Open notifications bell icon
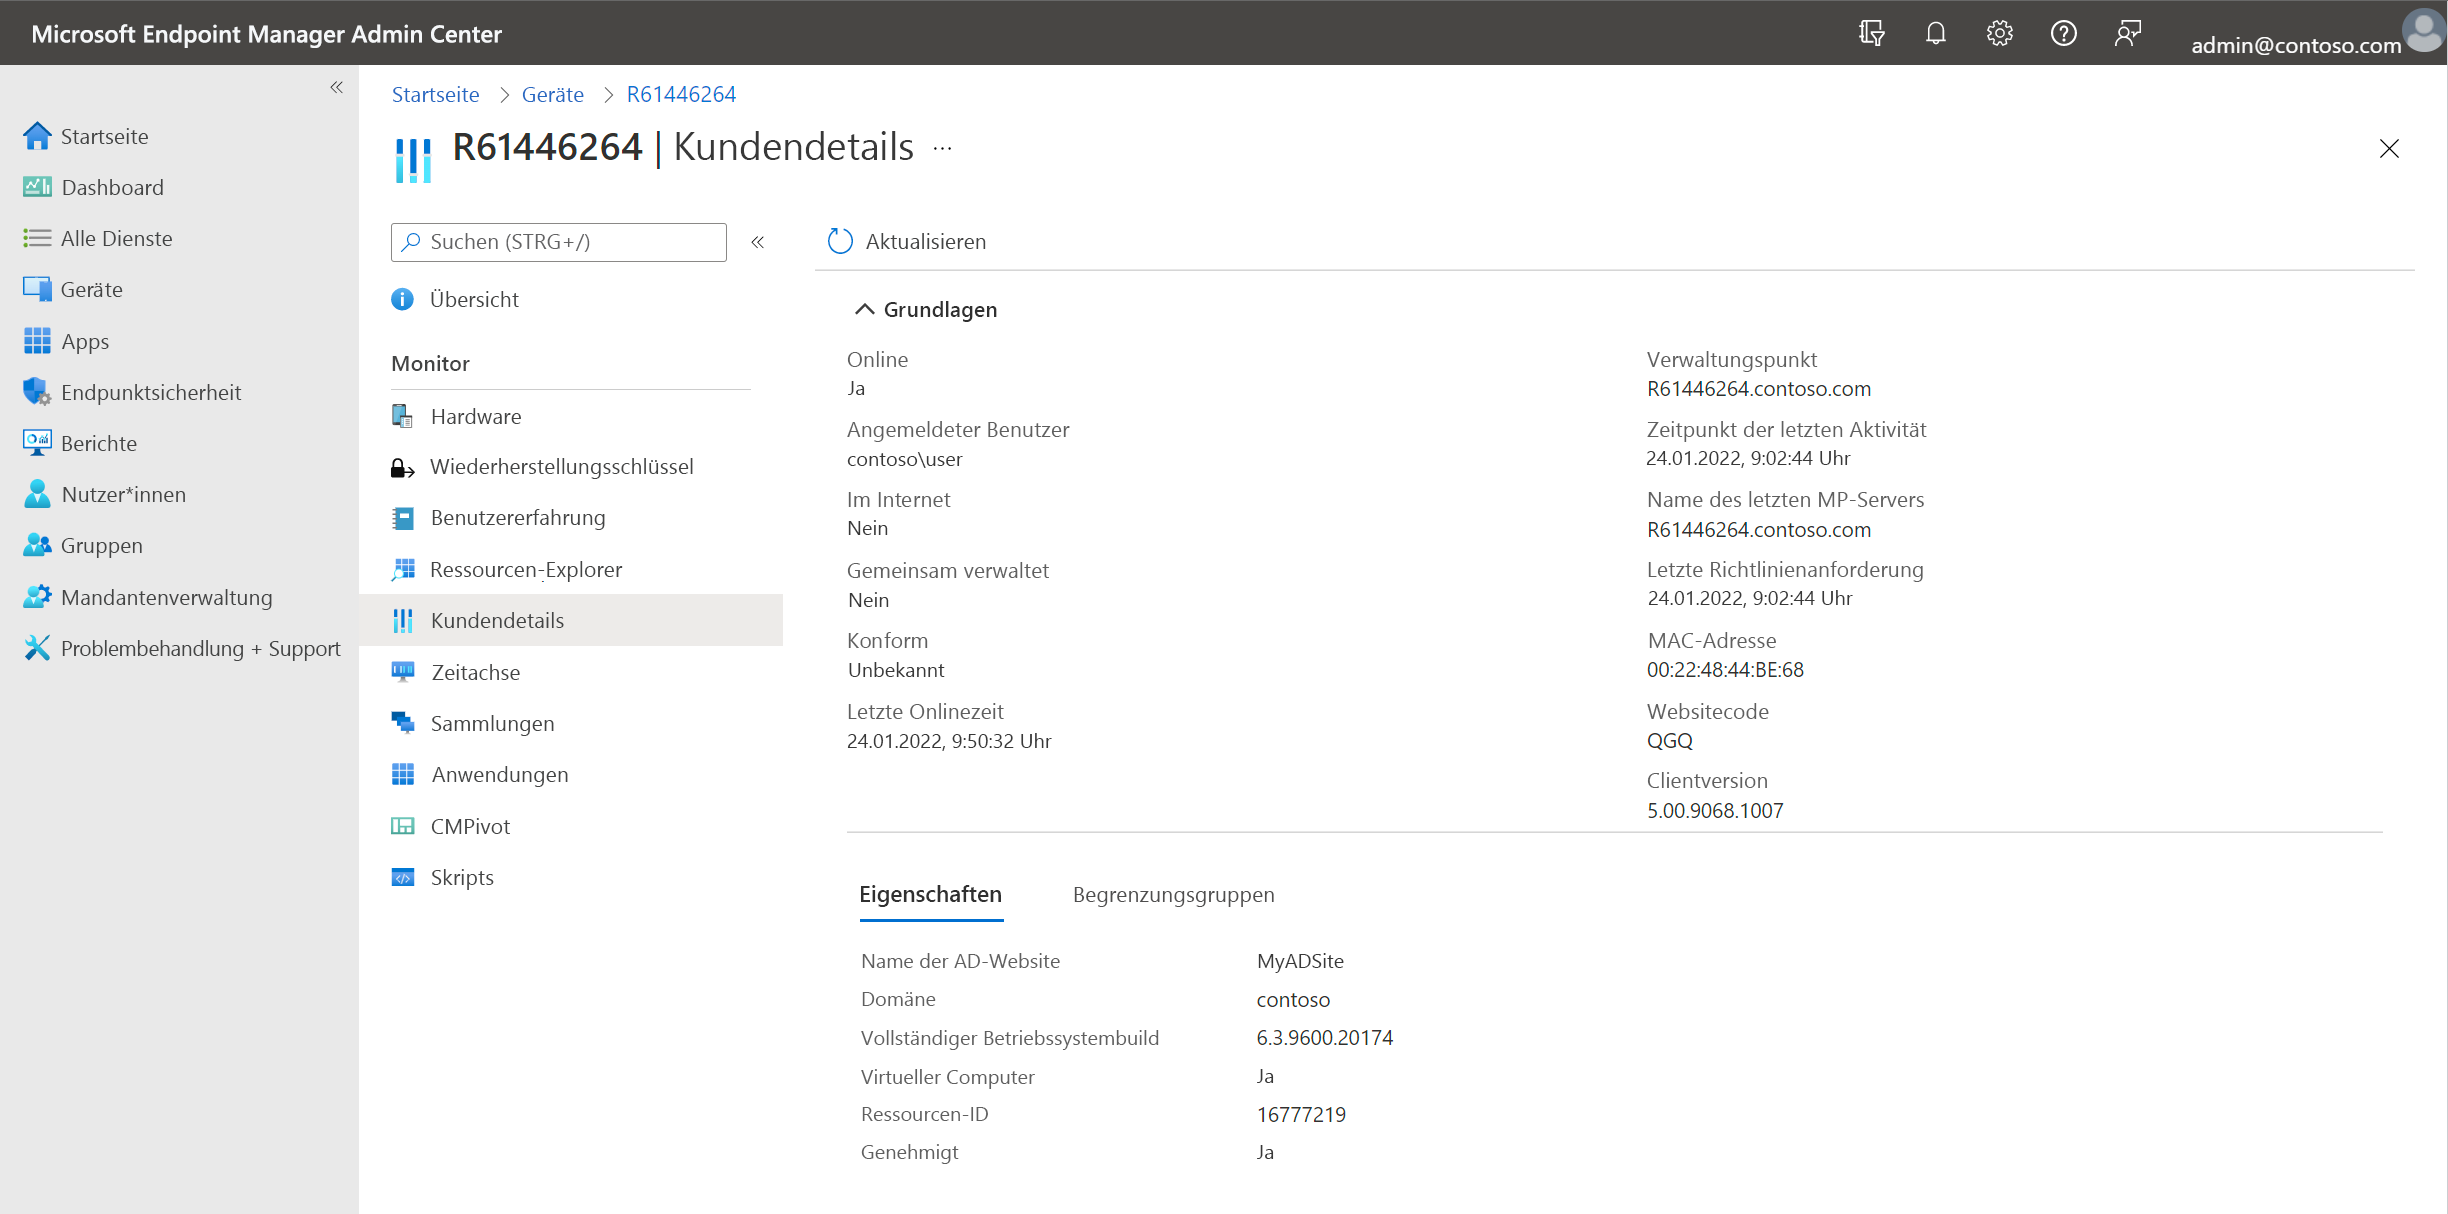This screenshot has height=1214, width=2448. tap(1935, 33)
